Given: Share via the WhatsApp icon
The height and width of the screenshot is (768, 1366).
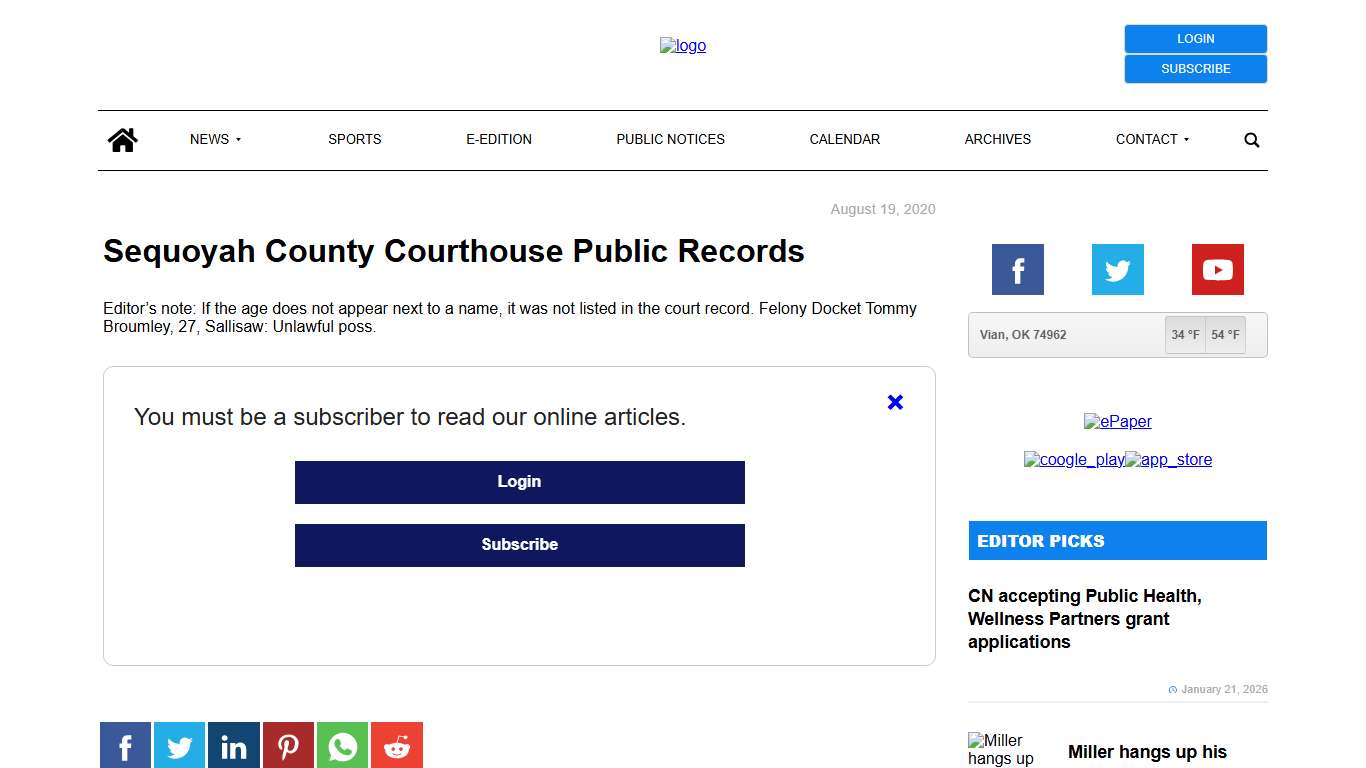Looking at the screenshot, I should pos(342,745).
